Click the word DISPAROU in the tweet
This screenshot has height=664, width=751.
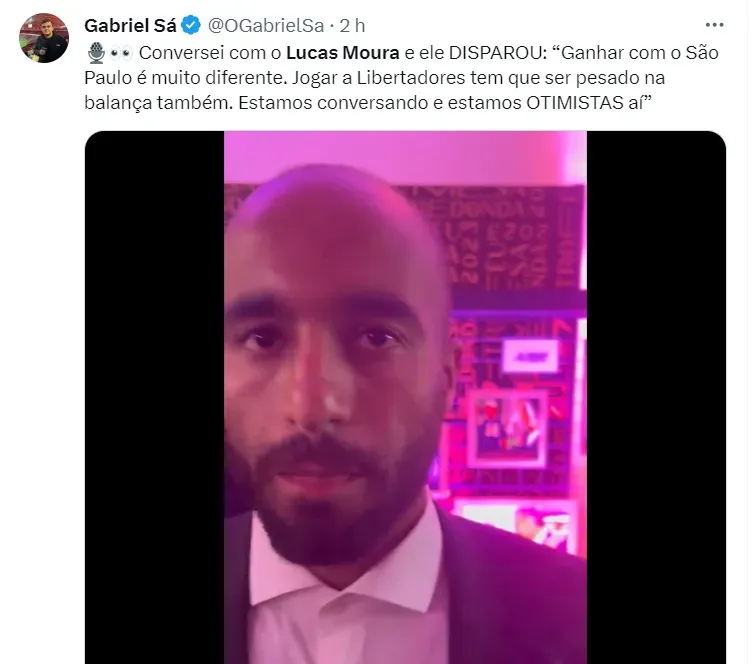[x=495, y=53]
